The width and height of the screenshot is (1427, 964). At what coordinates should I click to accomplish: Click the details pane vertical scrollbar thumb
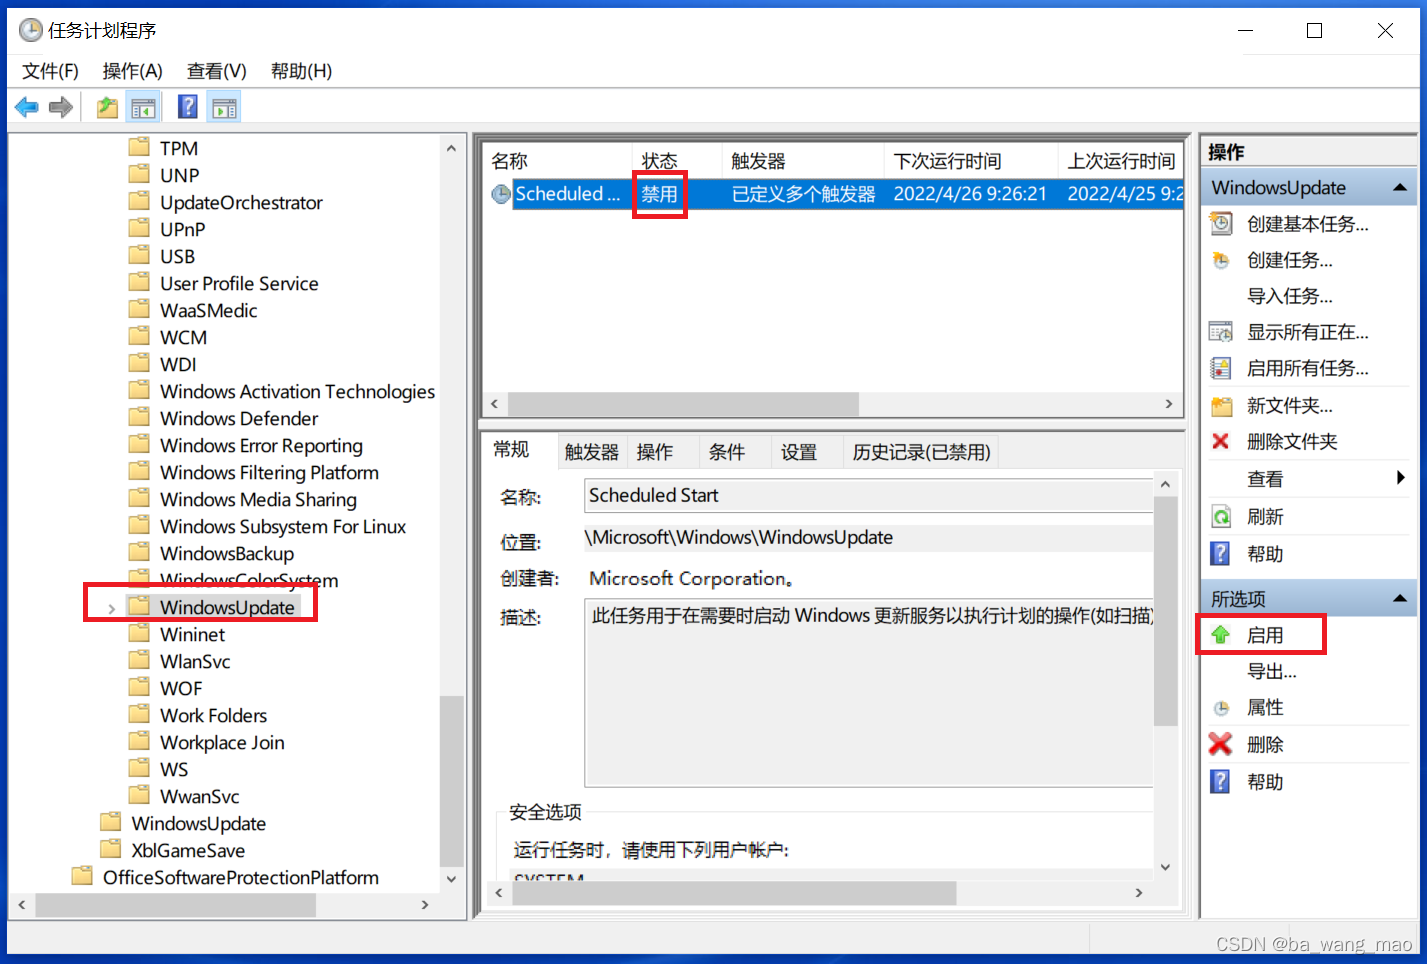pos(1165,611)
